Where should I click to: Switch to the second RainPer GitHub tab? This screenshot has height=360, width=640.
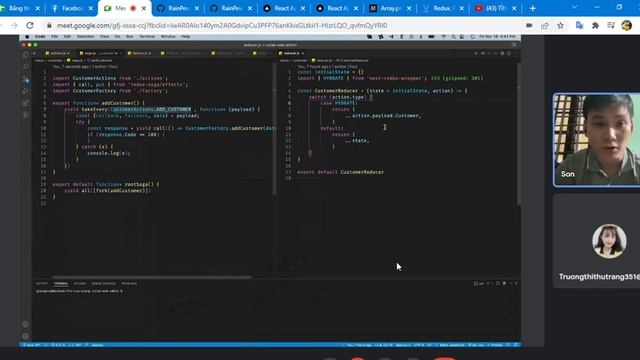point(231,8)
